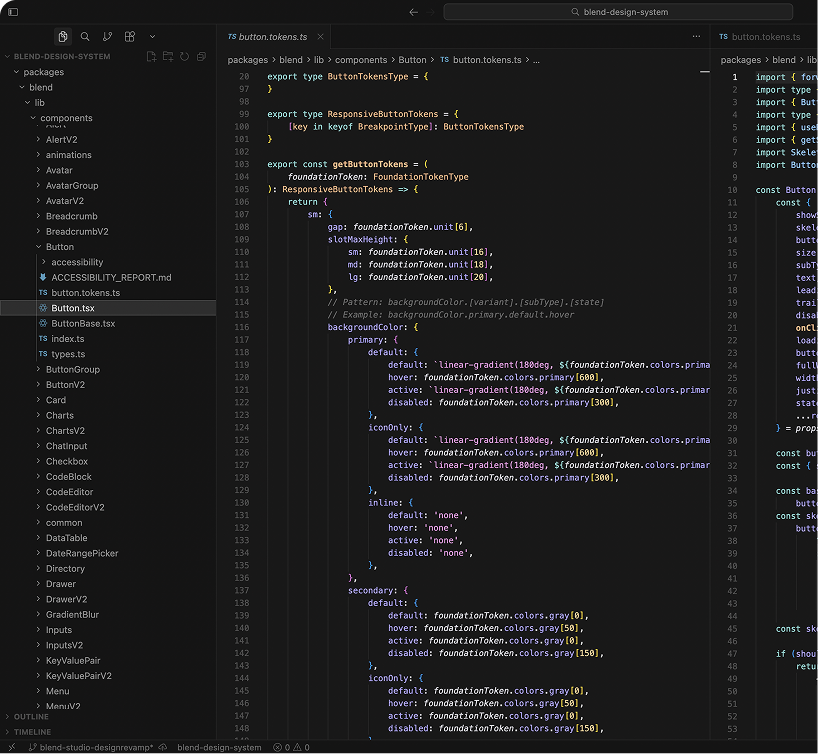Viewport: 818px width, 754px height.
Task: Select the left button.tokens.ts editor tab
Action: tap(273, 37)
